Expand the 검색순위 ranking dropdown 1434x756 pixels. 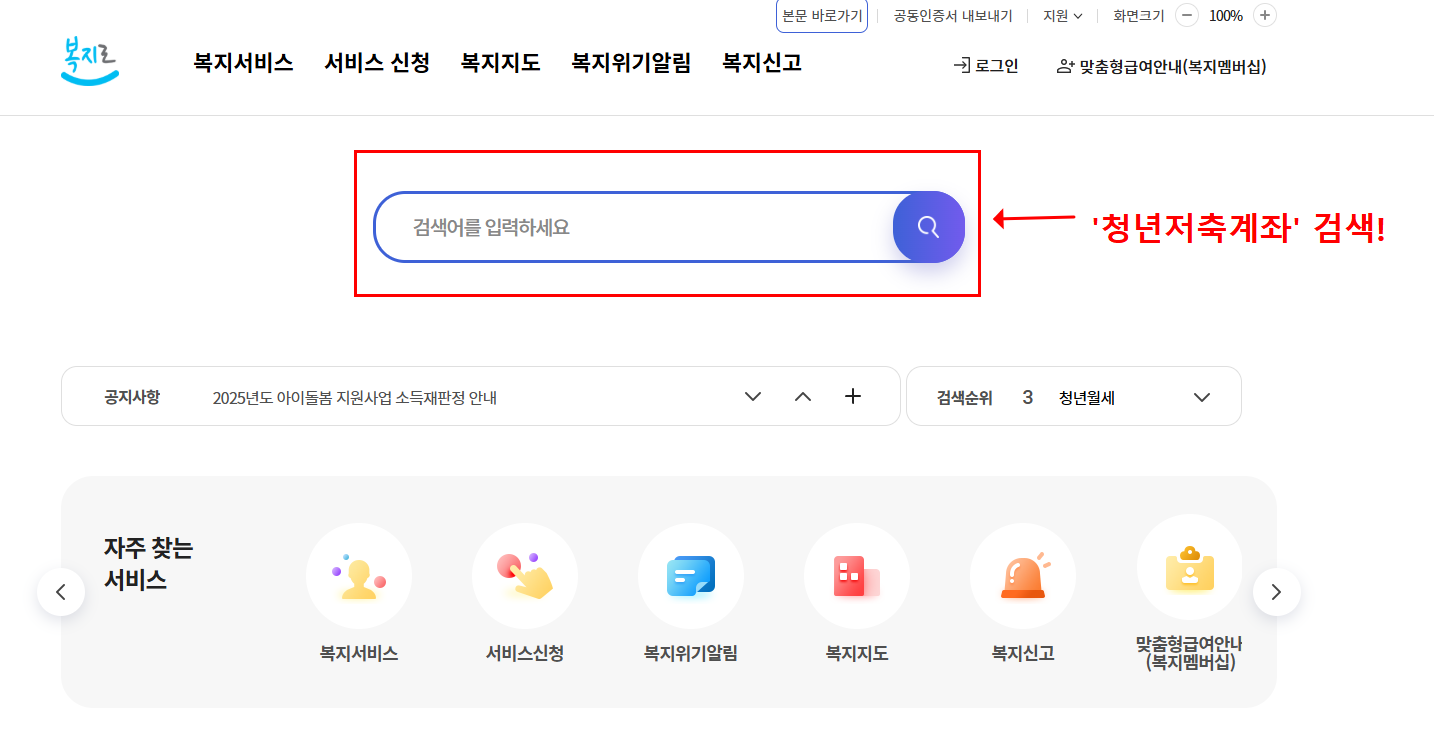[x=1201, y=396]
